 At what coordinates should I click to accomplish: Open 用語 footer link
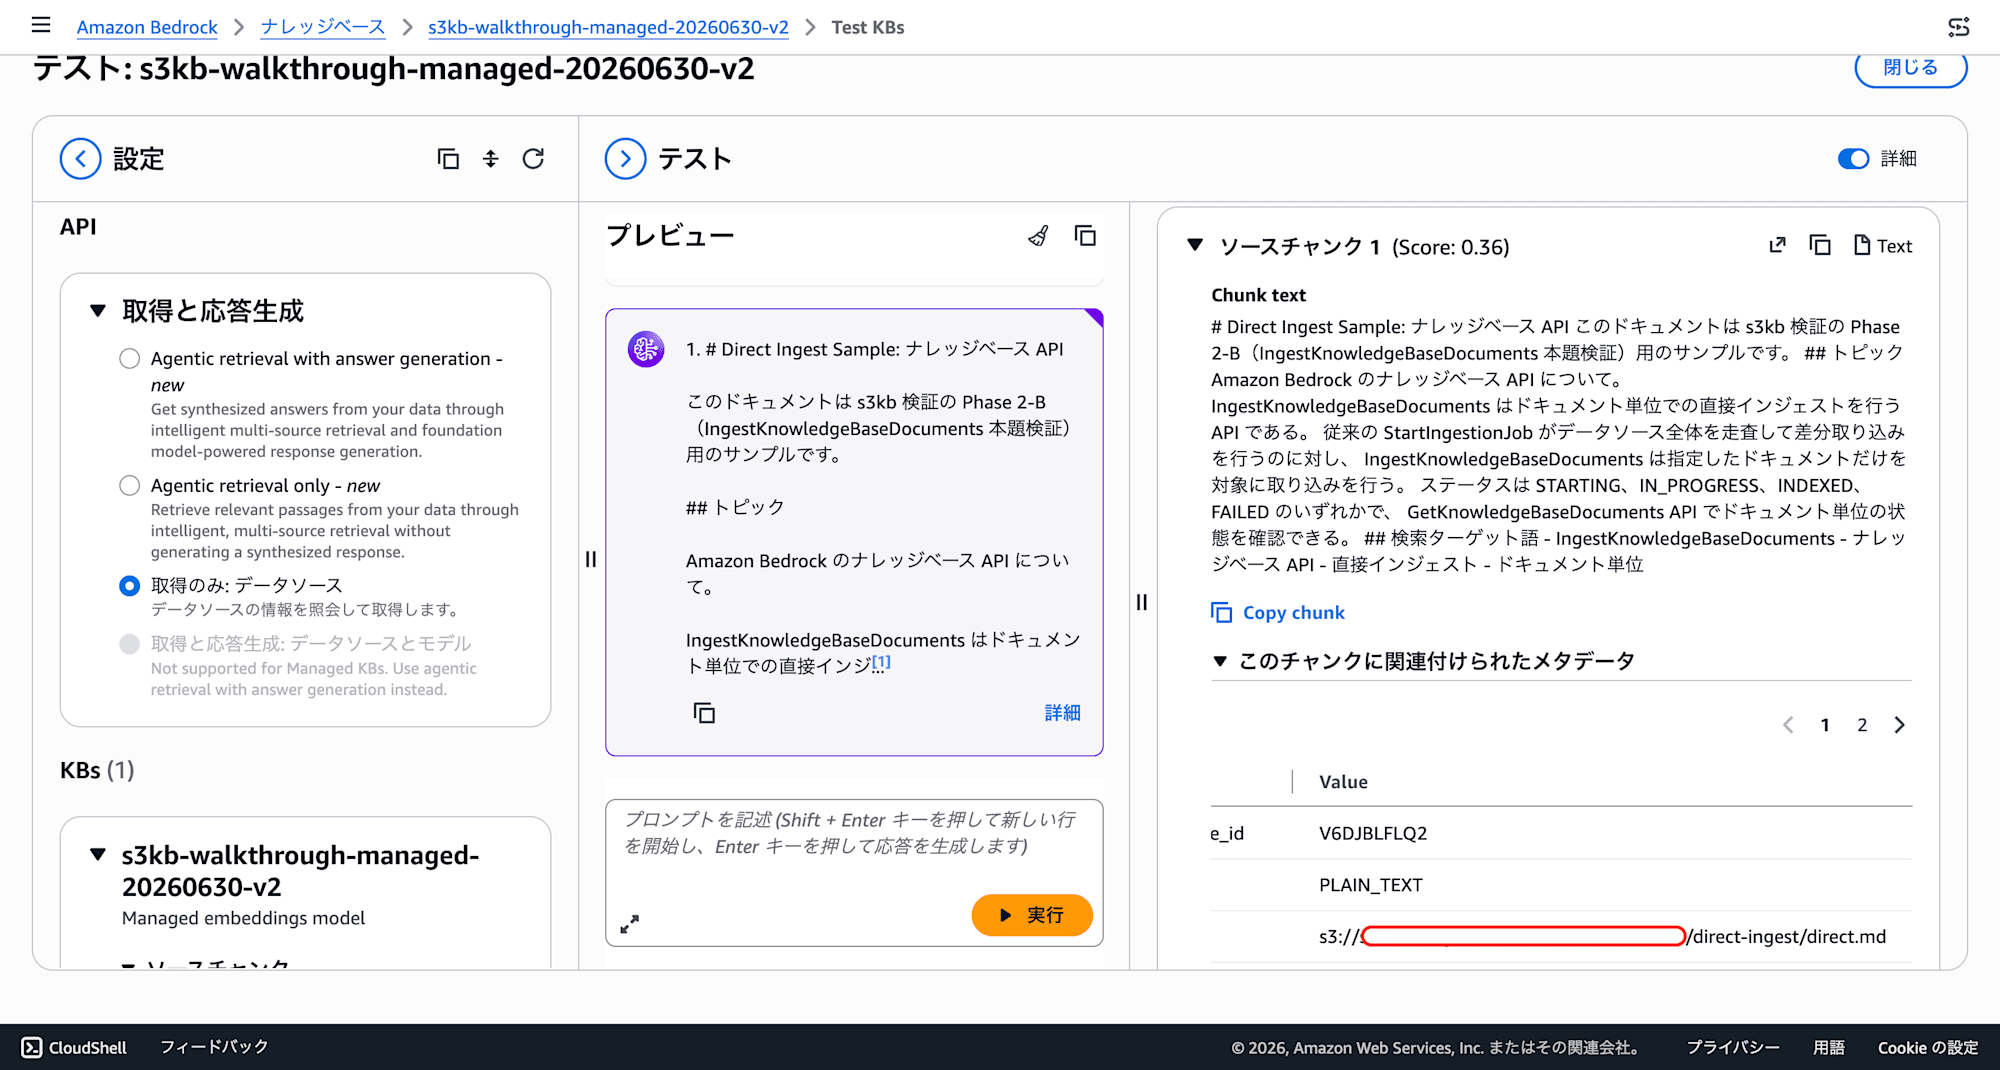[1829, 1047]
